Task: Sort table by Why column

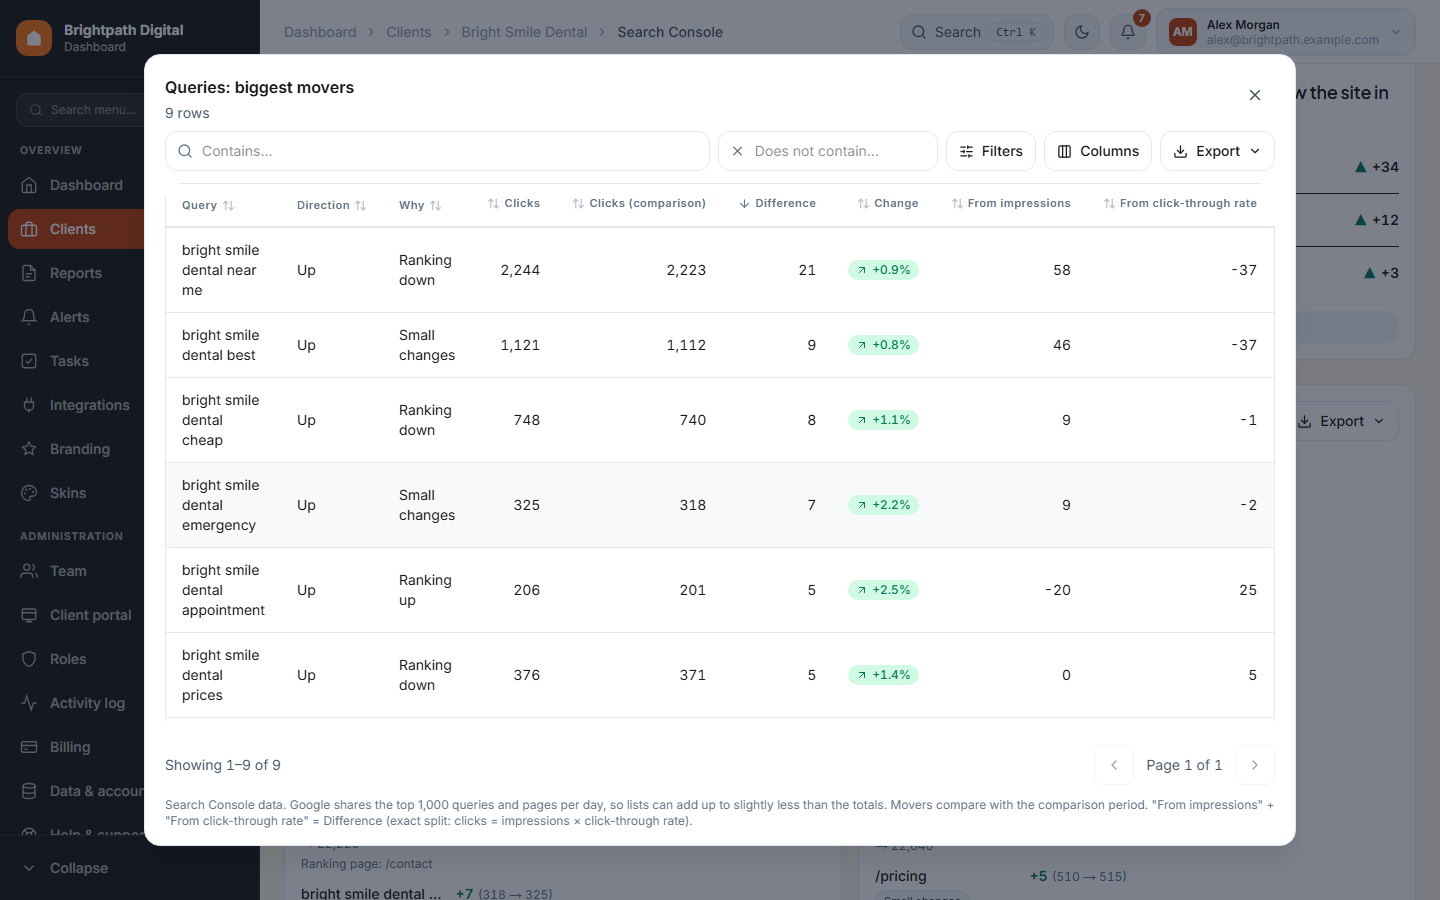Action: [420, 205]
